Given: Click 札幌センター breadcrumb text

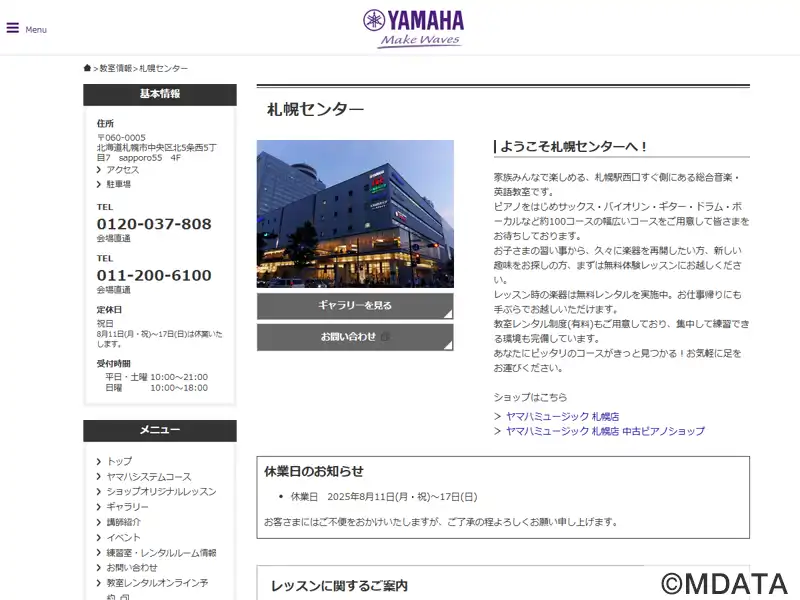Looking at the screenshot, I should pos(163,68).
